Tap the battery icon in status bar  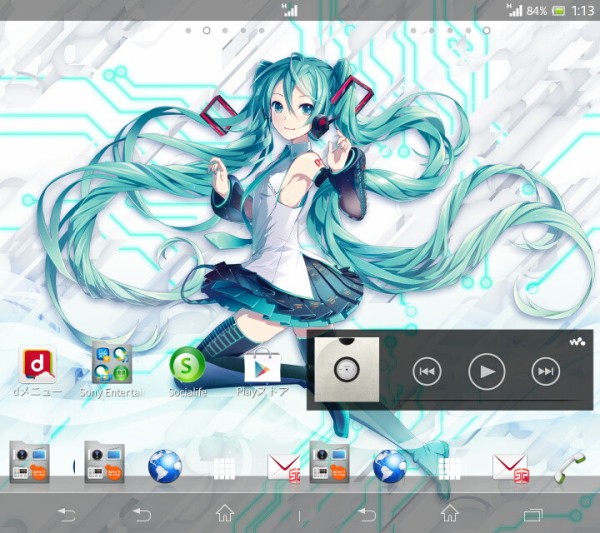(x=559, y=11)
